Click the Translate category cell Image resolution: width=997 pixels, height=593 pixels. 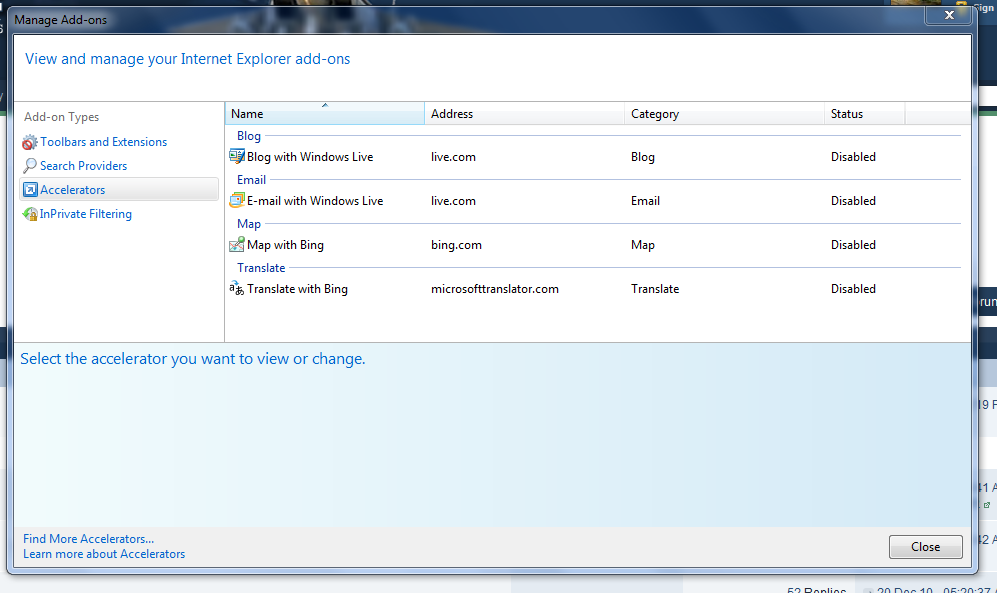(x=655, y=289)
